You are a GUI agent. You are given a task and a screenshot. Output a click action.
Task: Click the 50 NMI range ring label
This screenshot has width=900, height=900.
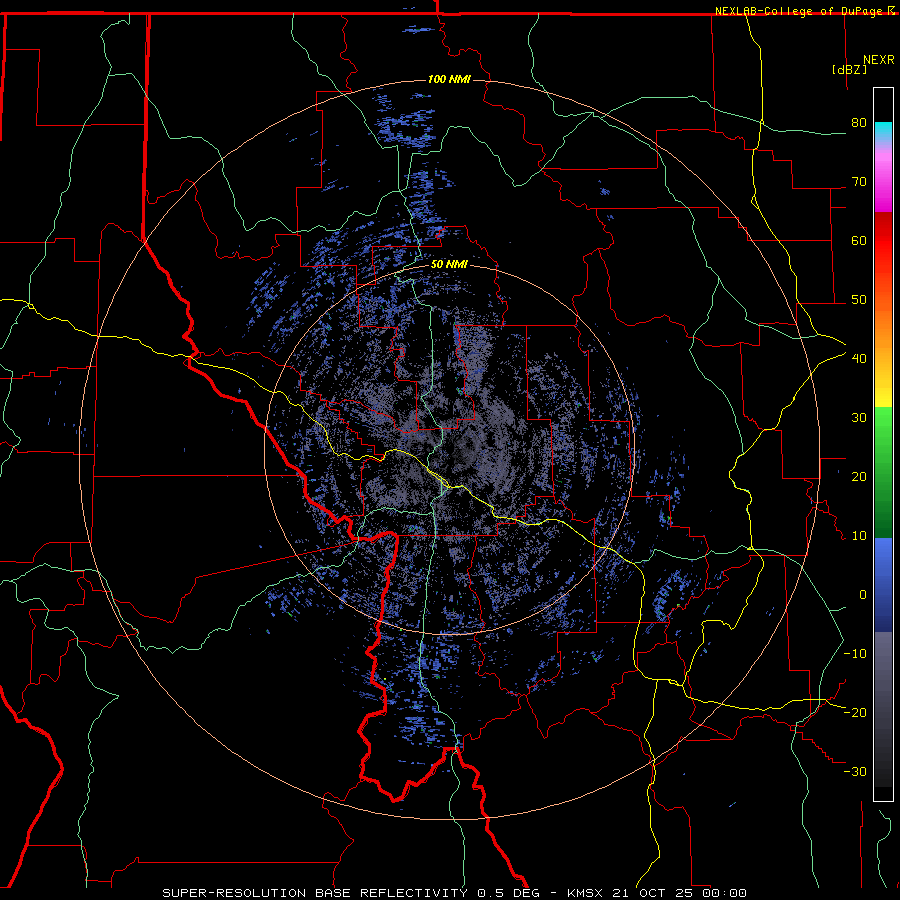click(x=449, y=265)
